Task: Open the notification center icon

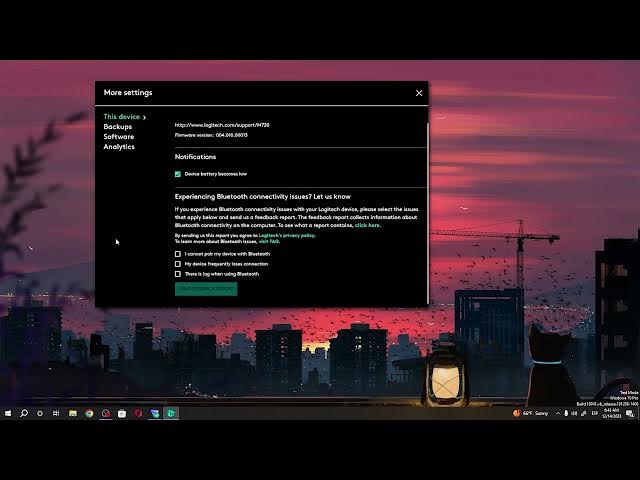Action: [x=630, y=413]
